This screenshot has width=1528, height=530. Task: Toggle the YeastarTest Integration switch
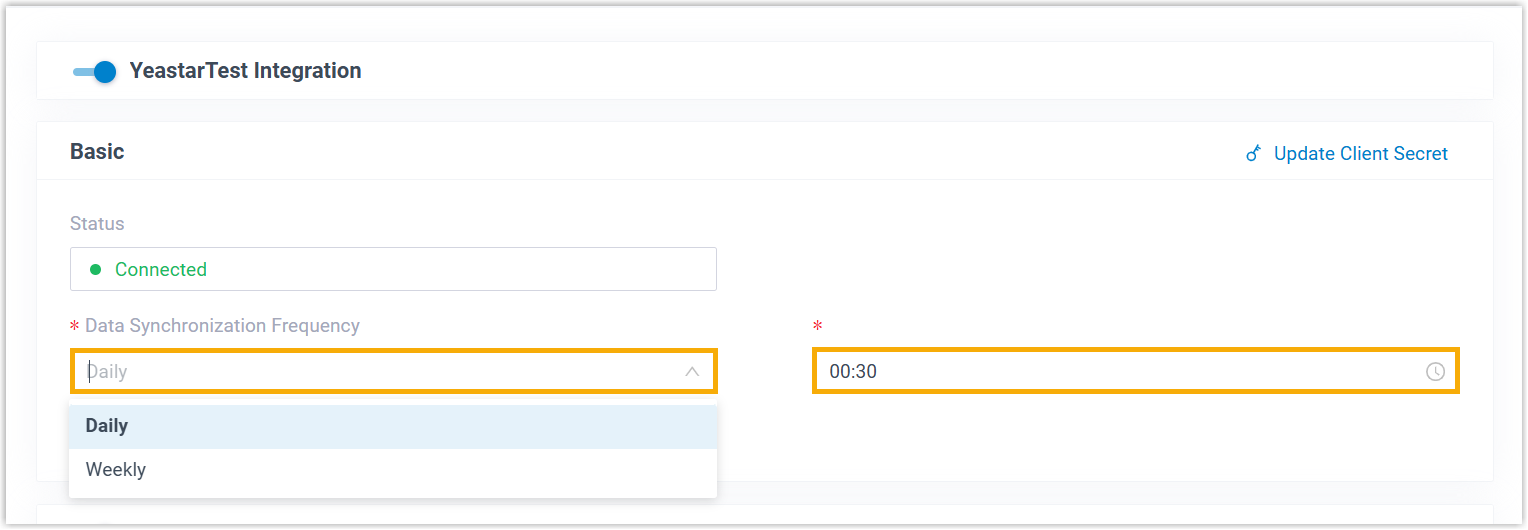tap(96, 72)
